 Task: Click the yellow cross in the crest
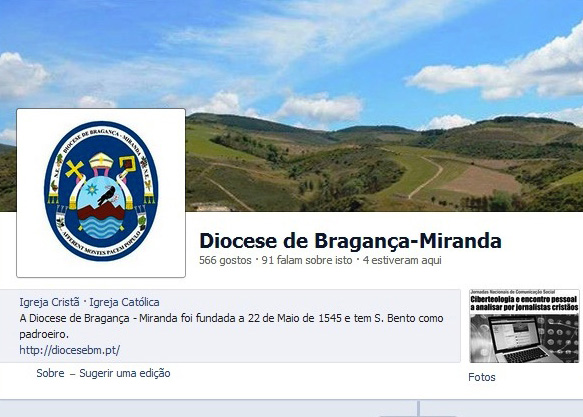pos(74,169)
